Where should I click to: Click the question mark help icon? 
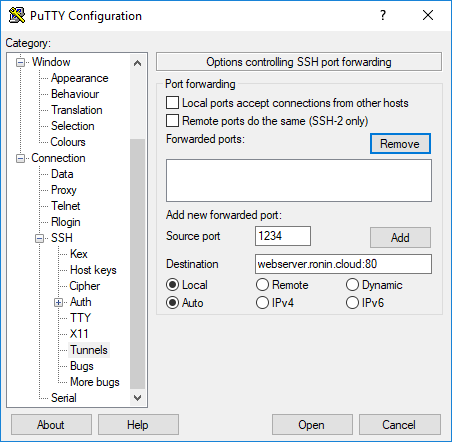pyautogui.click(x=383, y=15)
